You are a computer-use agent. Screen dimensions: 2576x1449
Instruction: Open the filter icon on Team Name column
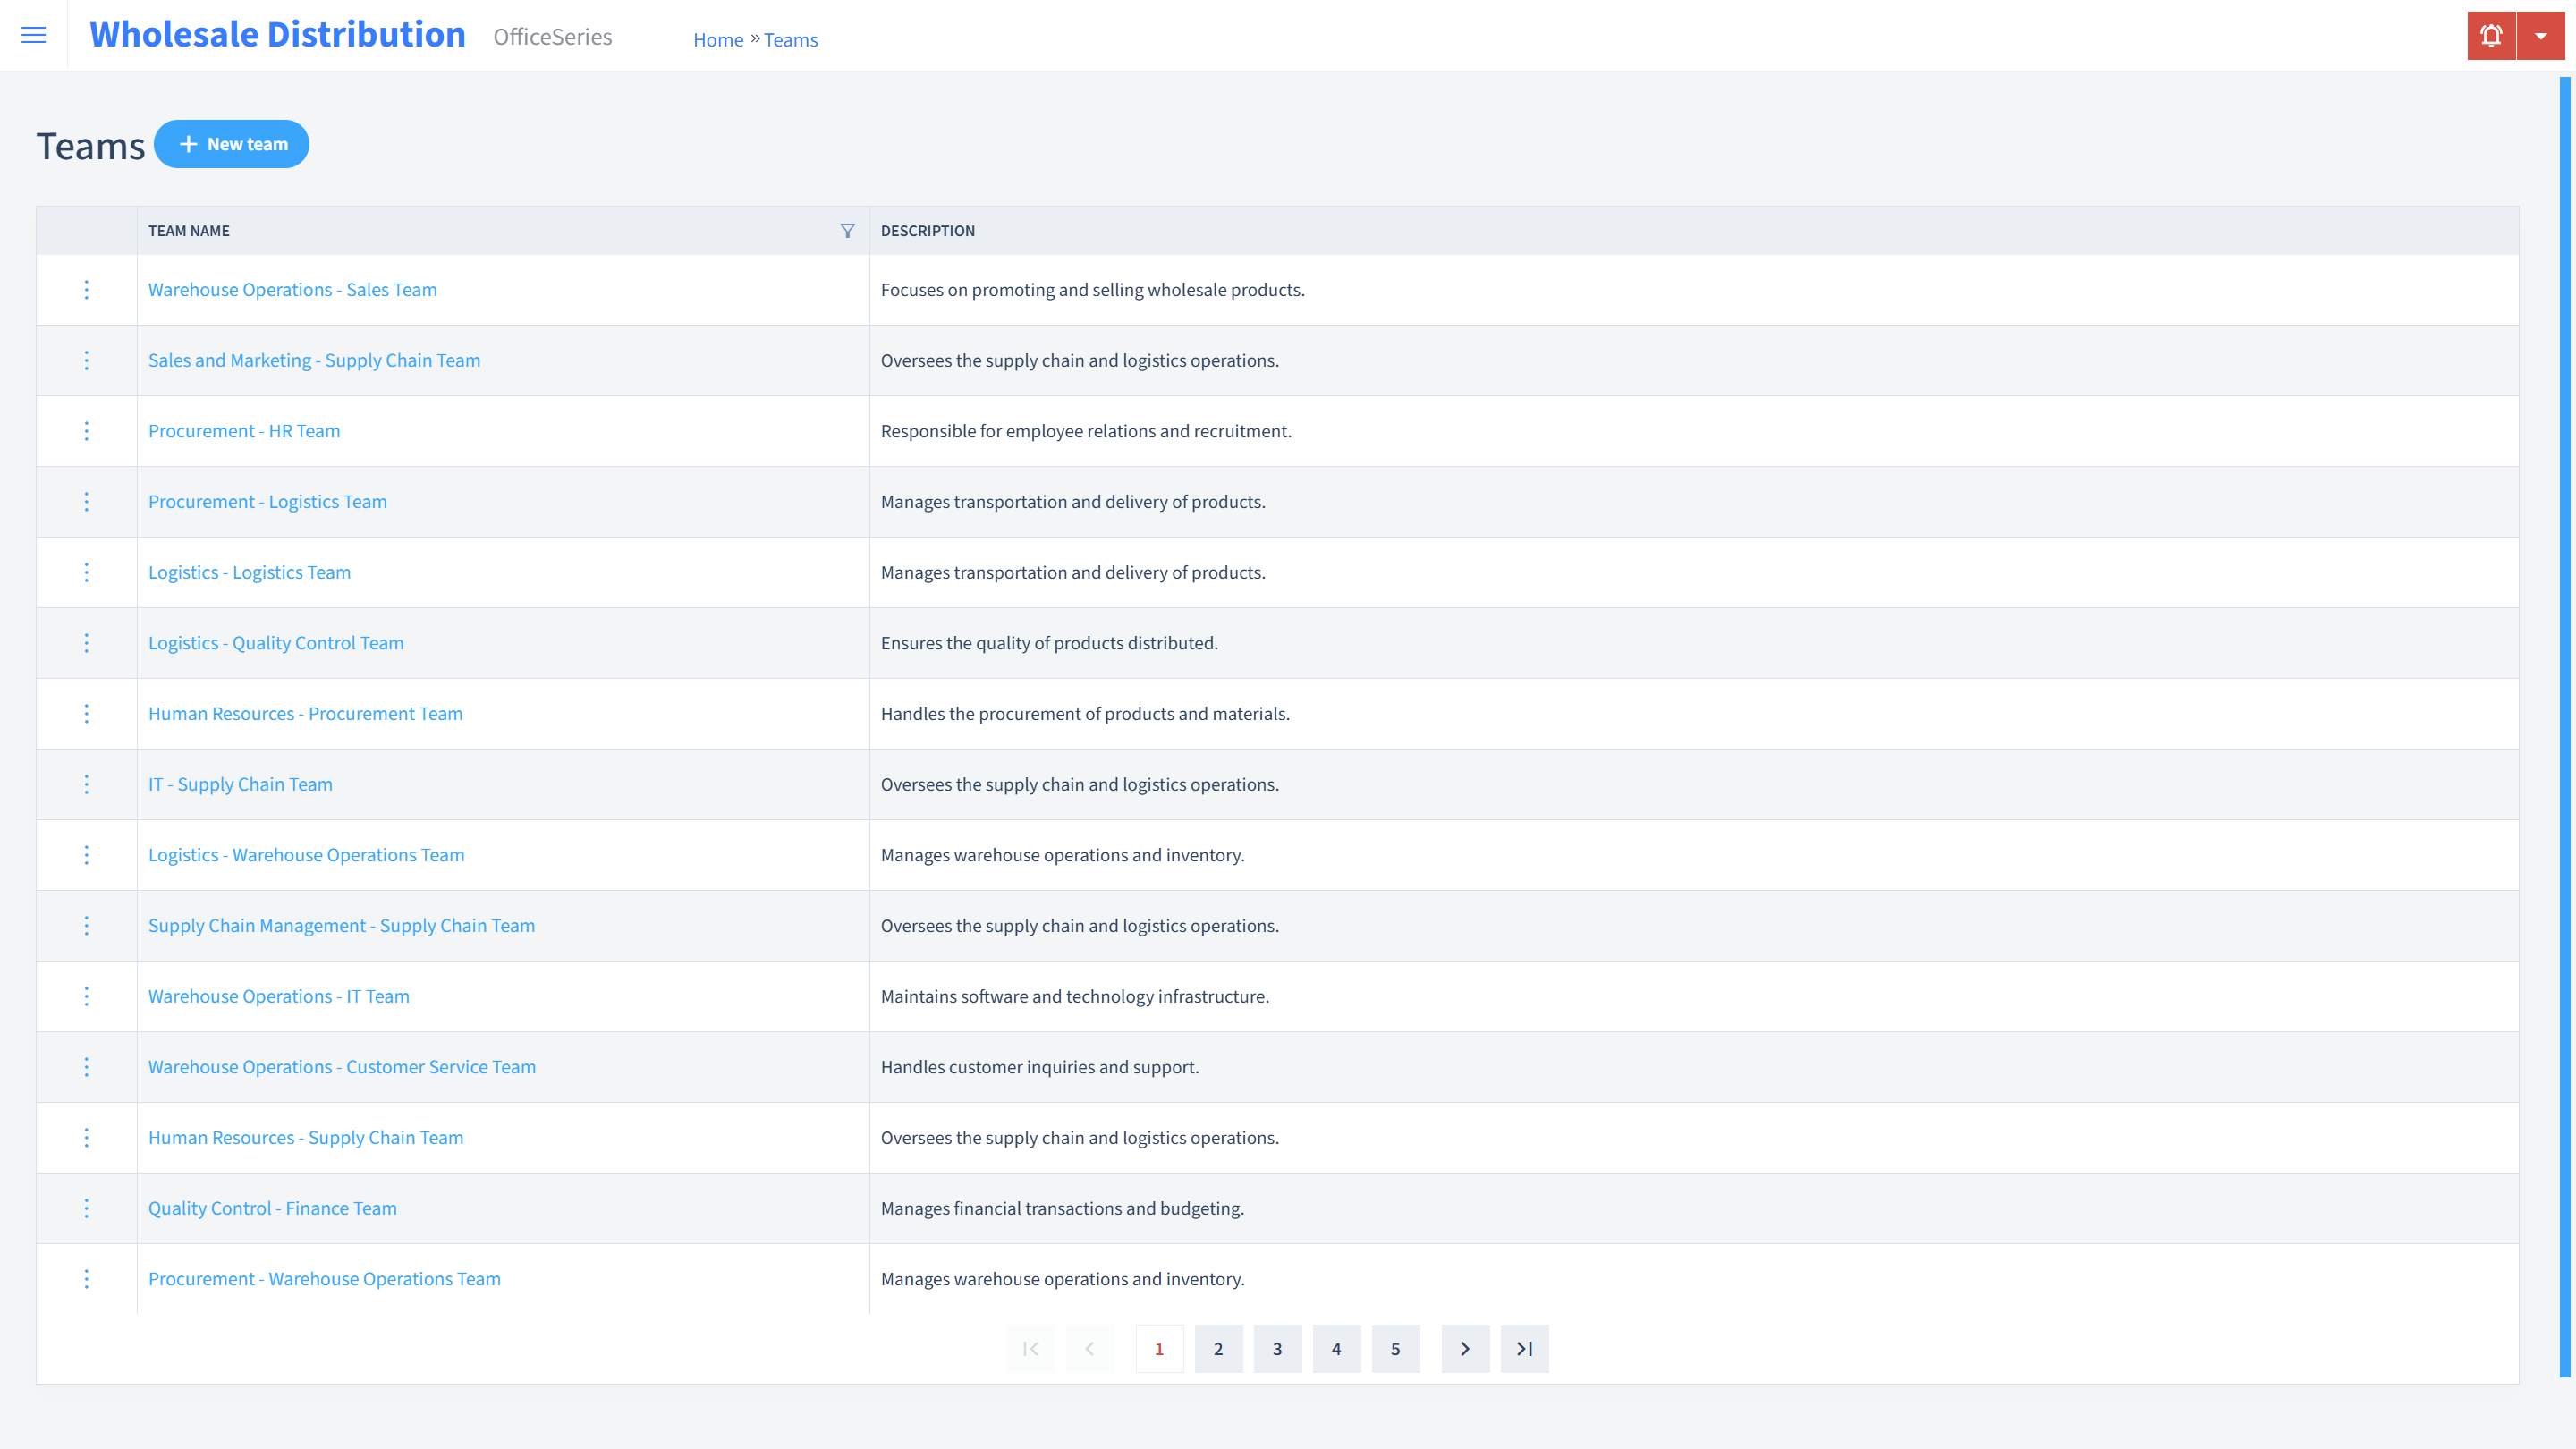[x=847, y=230]
